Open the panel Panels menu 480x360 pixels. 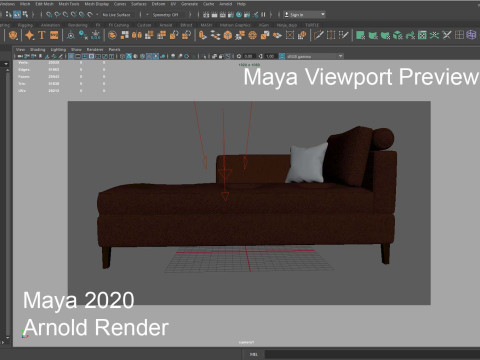coord(114,49)
